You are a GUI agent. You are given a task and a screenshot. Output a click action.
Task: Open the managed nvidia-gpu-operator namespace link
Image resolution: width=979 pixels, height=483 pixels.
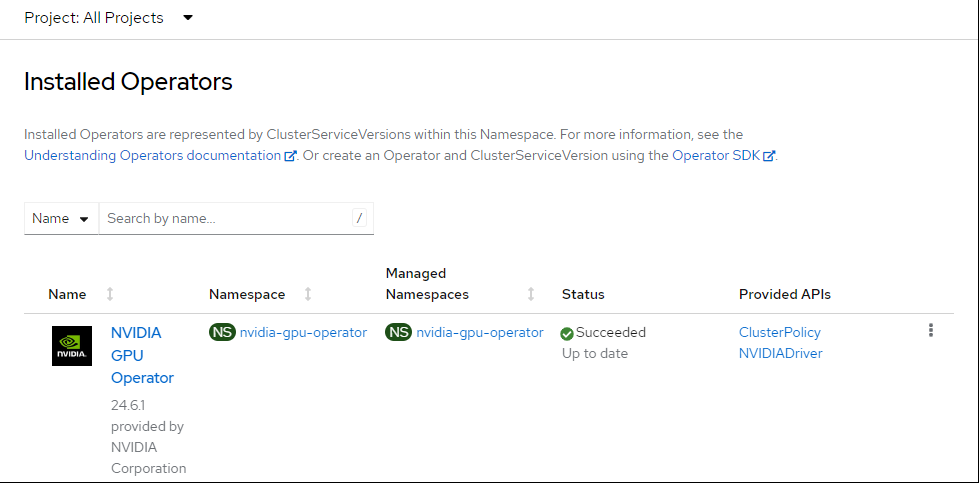[x=480, y=332]
